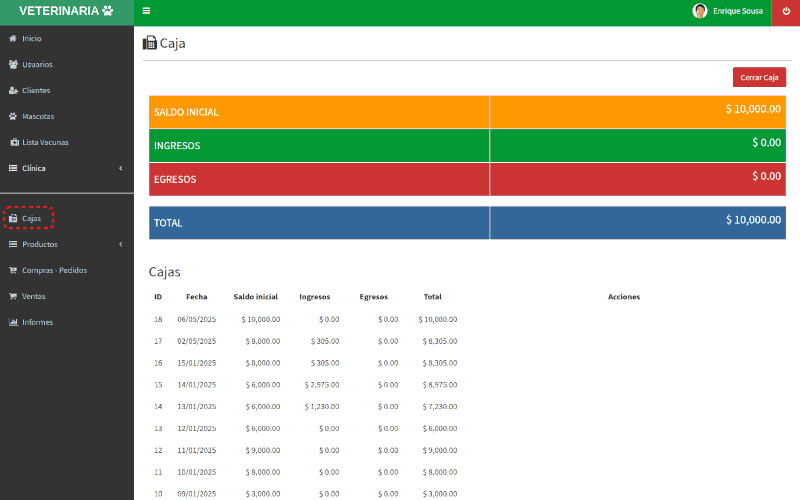
Task: Click the Clientes person icon
Action: pyautogui.click(x=13, y=90)
